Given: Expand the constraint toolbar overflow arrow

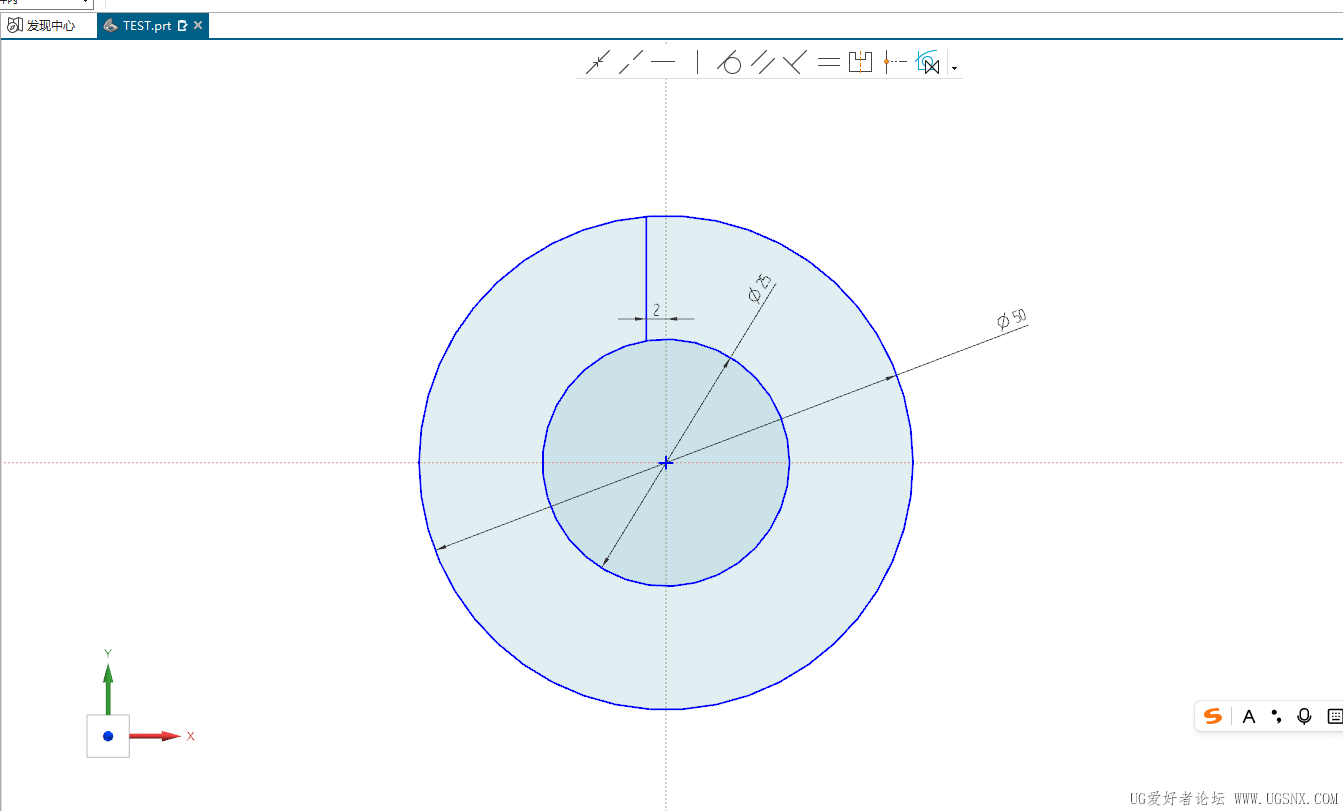Looking at the screenshot, I should click(x=955, y=68).
